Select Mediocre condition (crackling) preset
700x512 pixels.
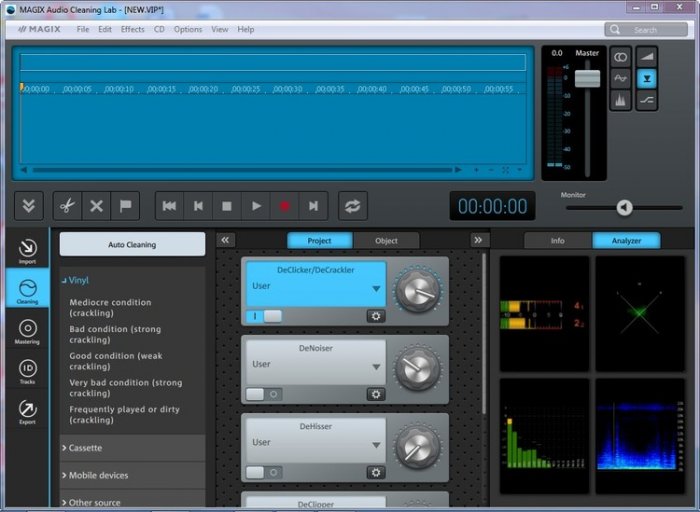pyautogui.click(x=110, y=307)
